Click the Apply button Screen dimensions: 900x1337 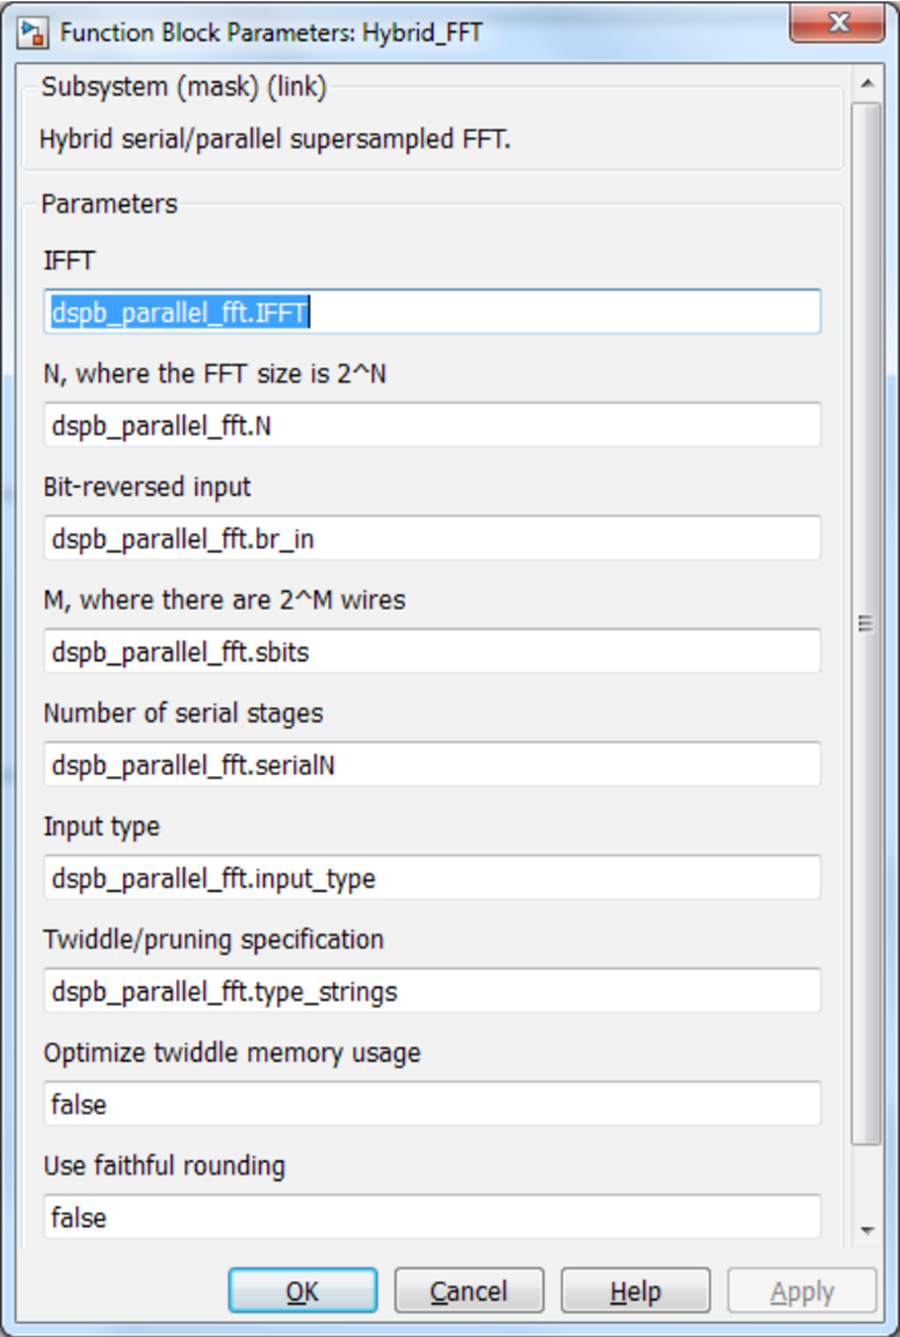pyautogui.click(x=801, y=1291)
